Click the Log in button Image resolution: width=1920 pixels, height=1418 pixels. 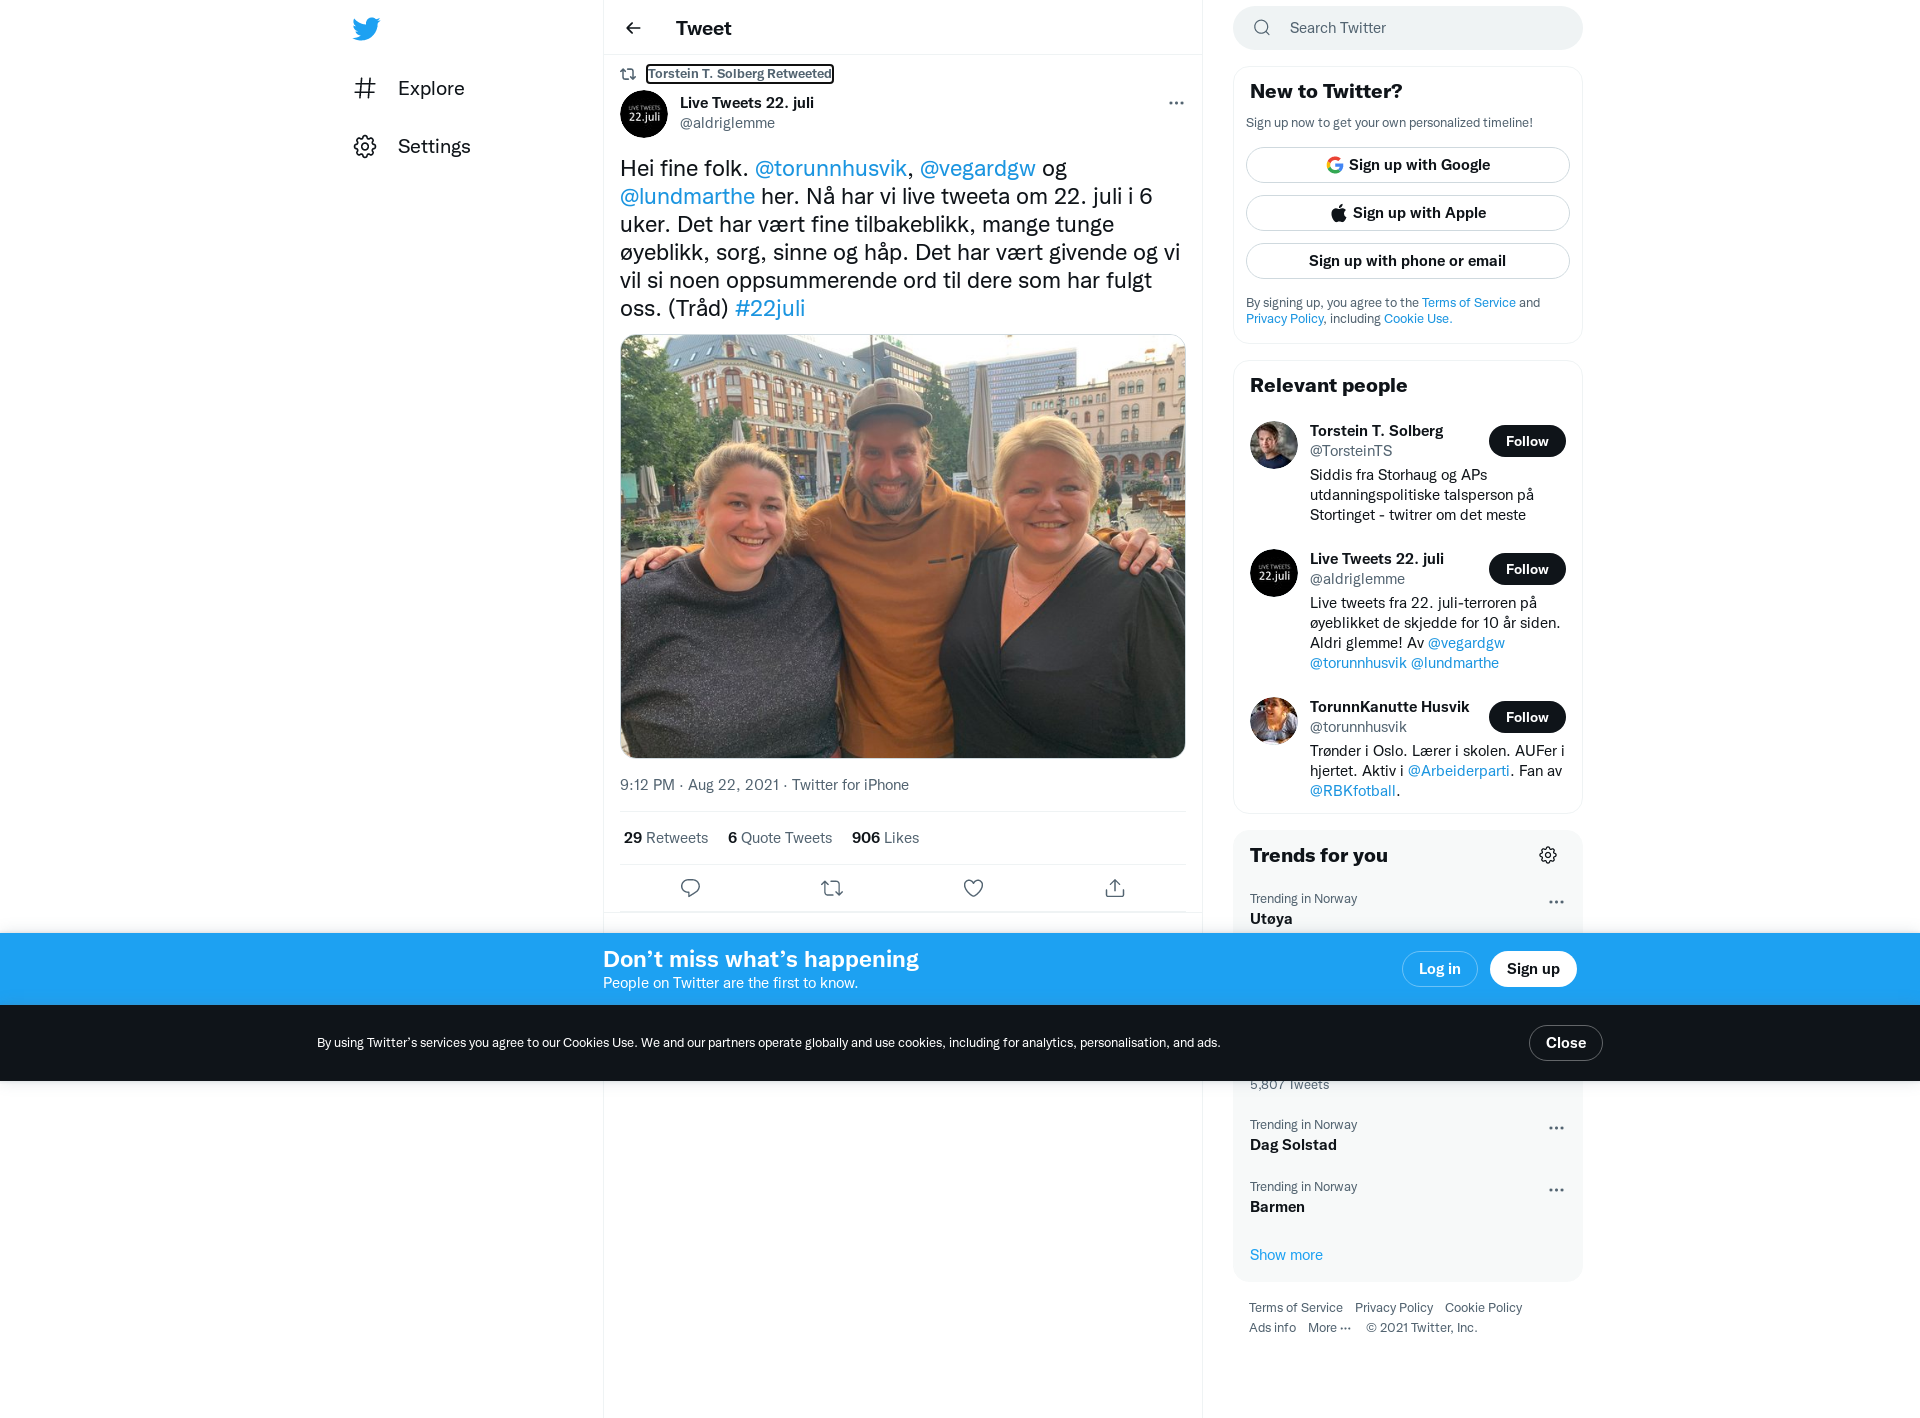point(1439,969)
